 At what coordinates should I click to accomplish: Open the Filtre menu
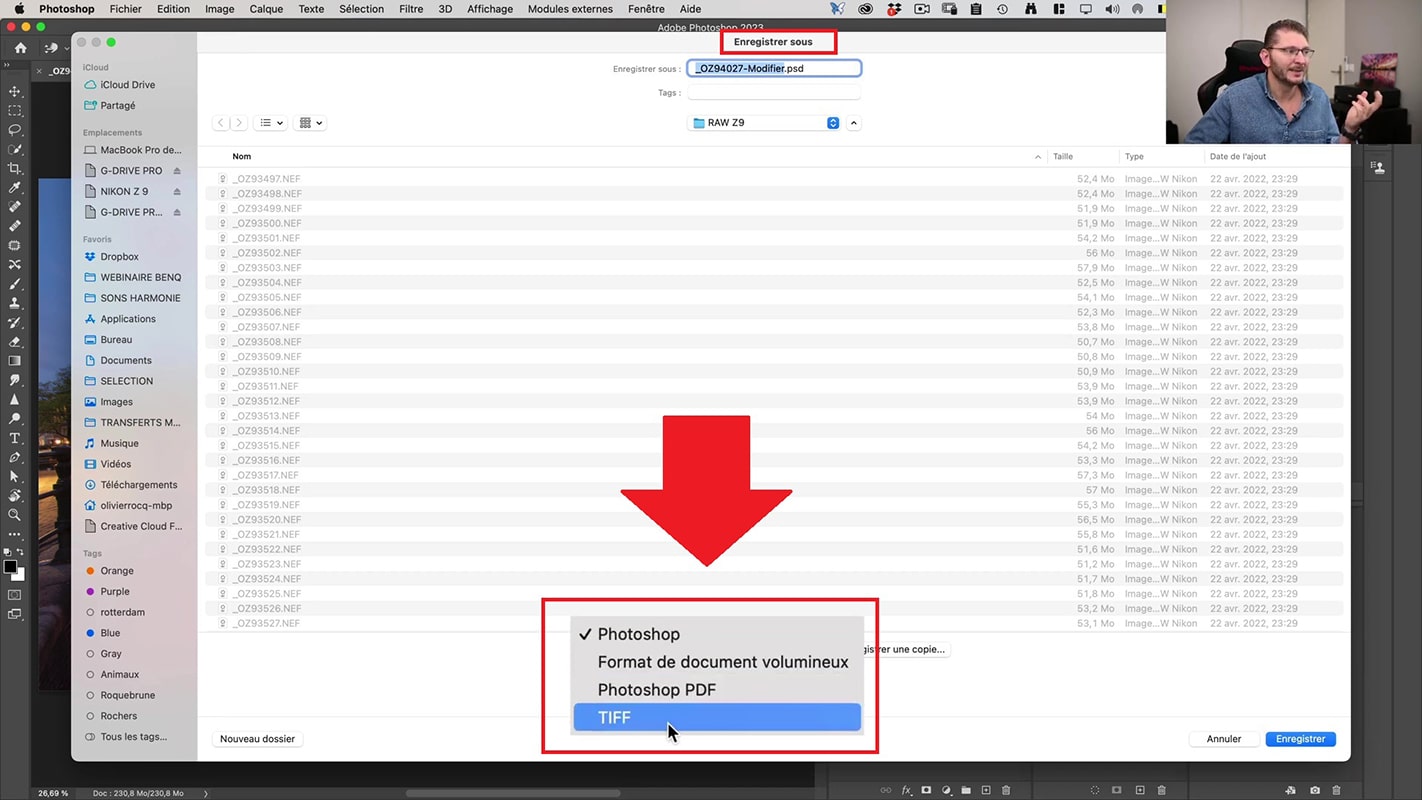(411, 9)
